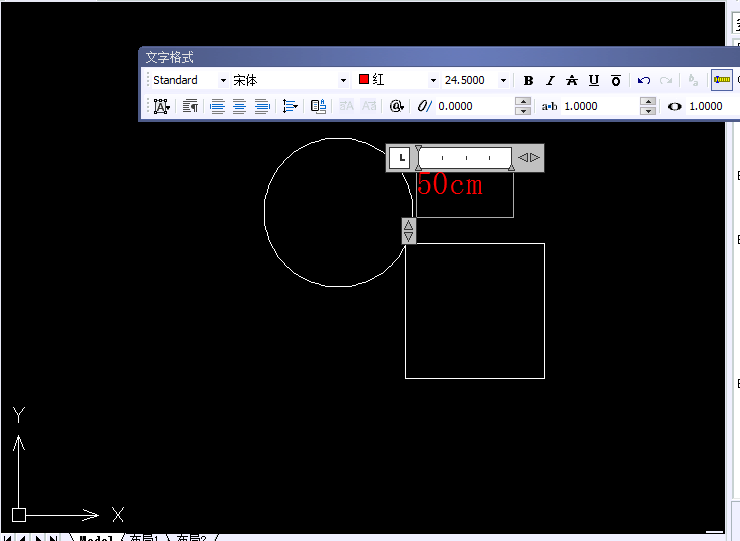Screen dimensions: 740x541
Task: Switch to the Model tab
Action: coord(95,538)
